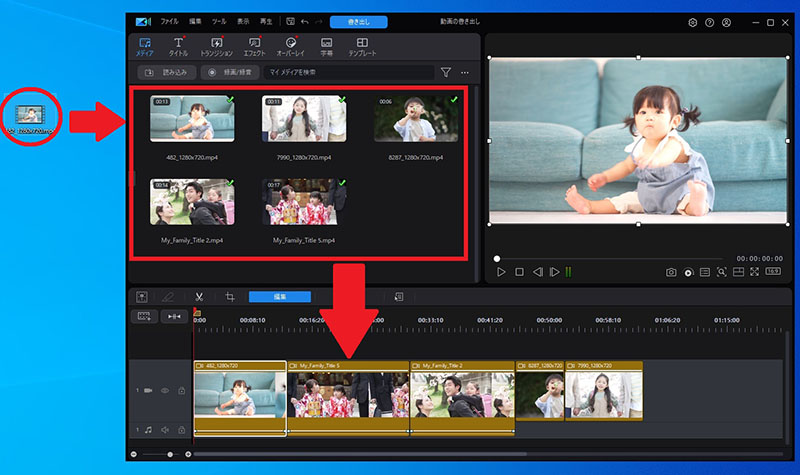Open the 字幕 (Subtitle) room
800x475 pixels.
(x=327, y=46)
